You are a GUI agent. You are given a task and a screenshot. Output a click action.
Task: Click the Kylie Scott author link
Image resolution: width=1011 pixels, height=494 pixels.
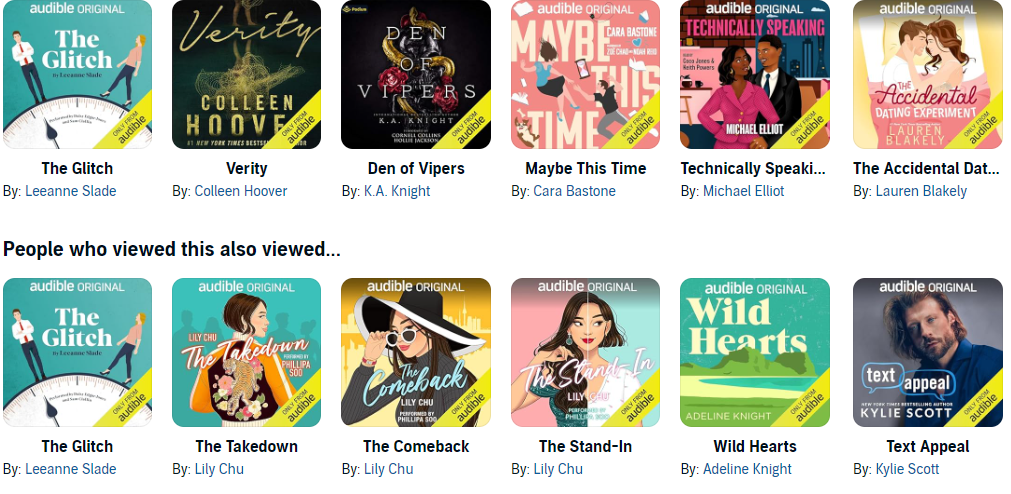(x=907, y=469)
